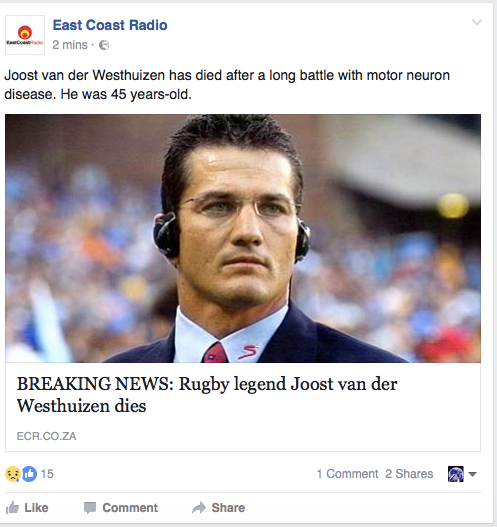Viewport: 497px width, 527px height.
Task: Open the Joost van der Westhuizen article photo
Action: 243,238
